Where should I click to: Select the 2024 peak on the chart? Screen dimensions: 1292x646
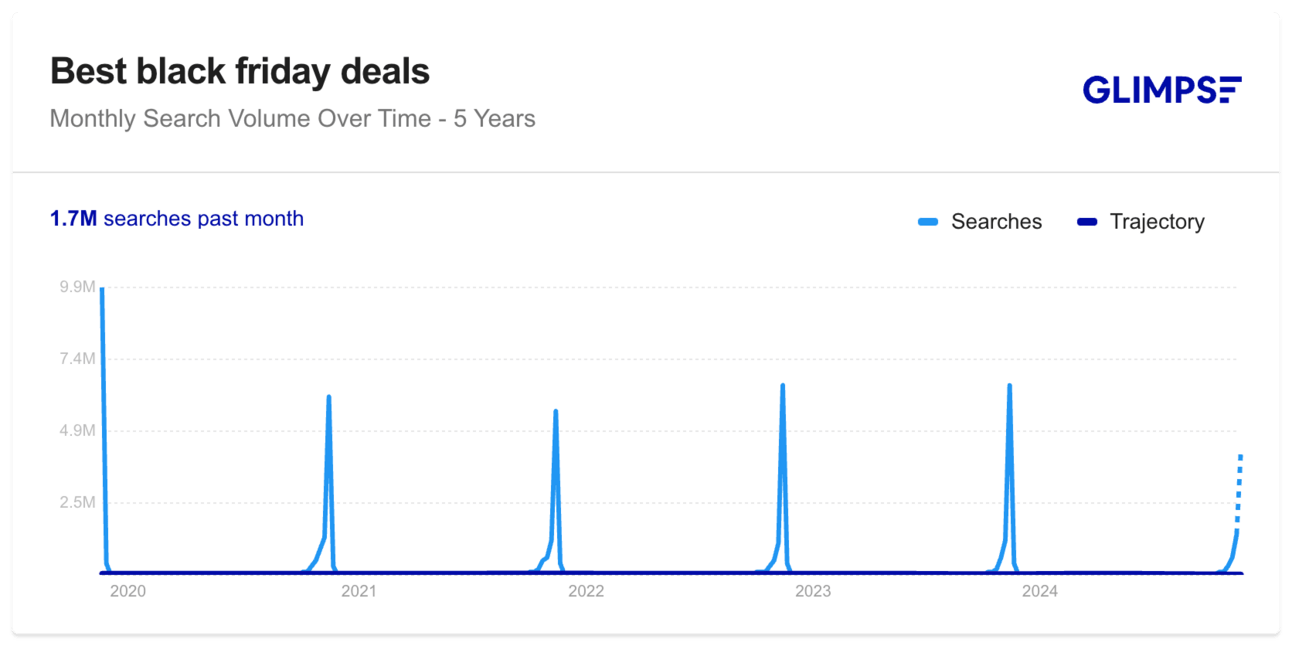point(1009,386)
